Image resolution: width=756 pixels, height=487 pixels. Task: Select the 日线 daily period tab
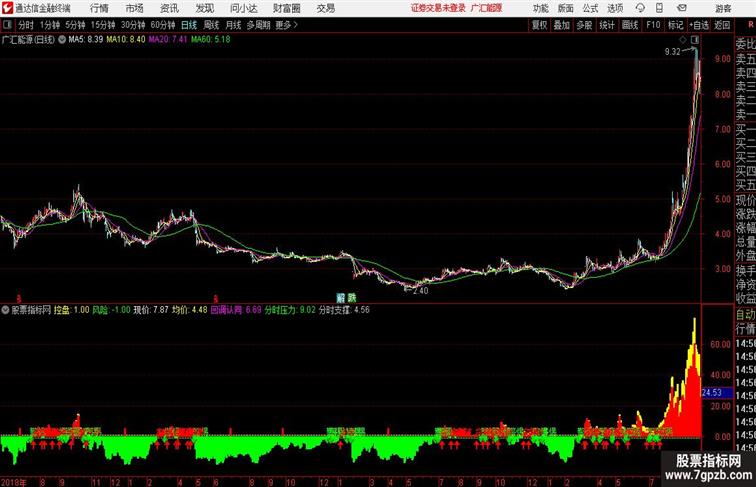[x=189, y=25]
